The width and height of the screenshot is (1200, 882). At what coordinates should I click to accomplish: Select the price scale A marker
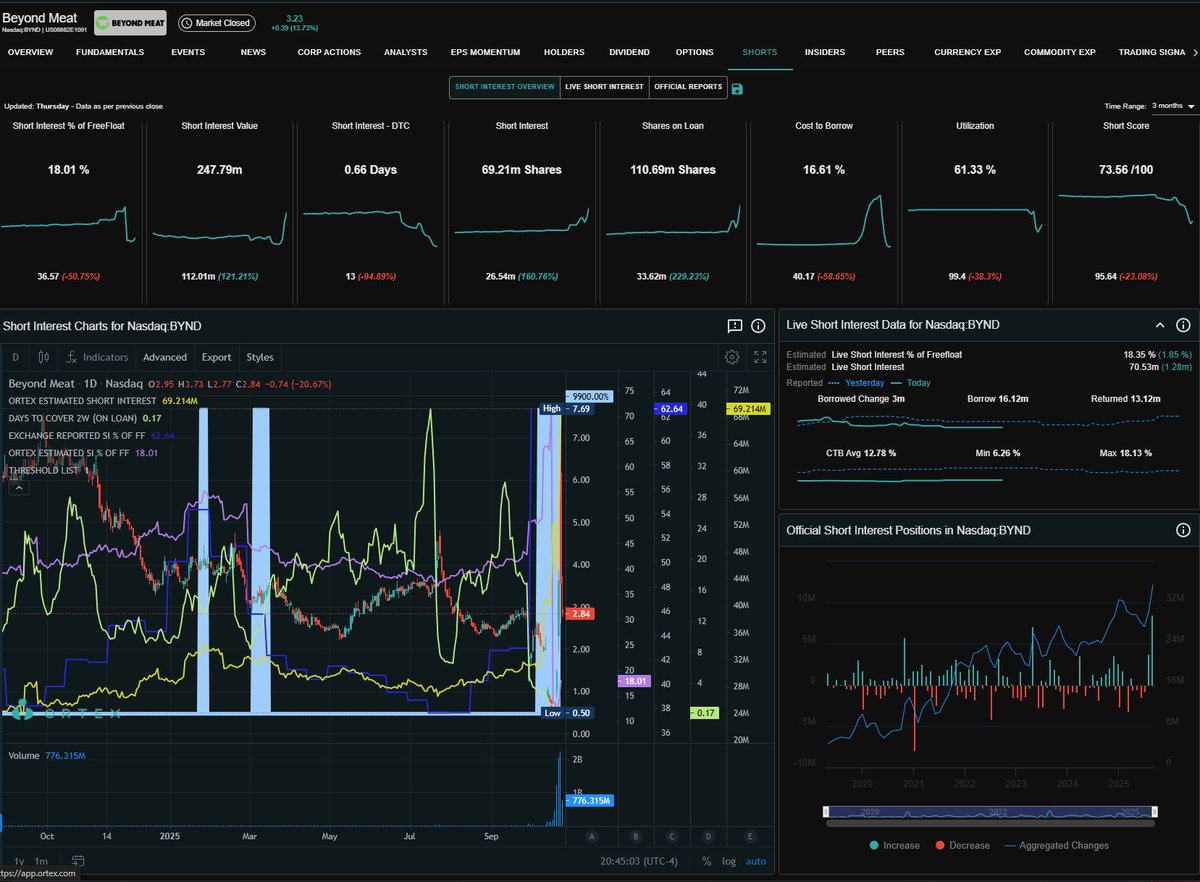[591, 836]
